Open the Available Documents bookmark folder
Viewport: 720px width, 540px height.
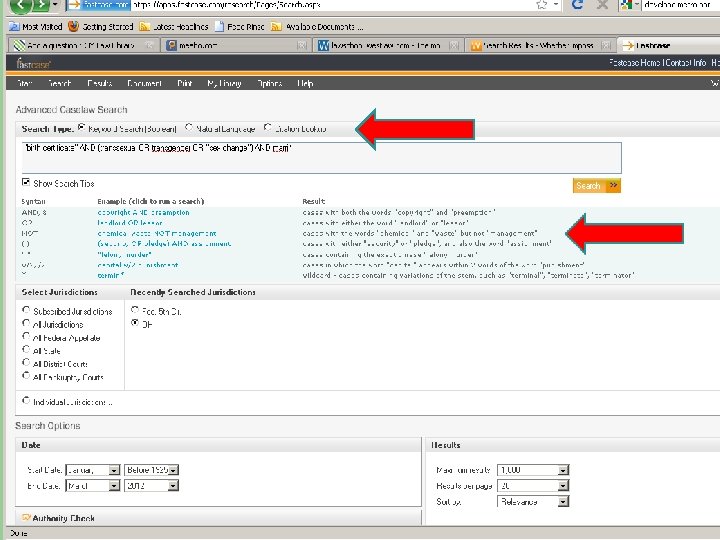[317, 27]
